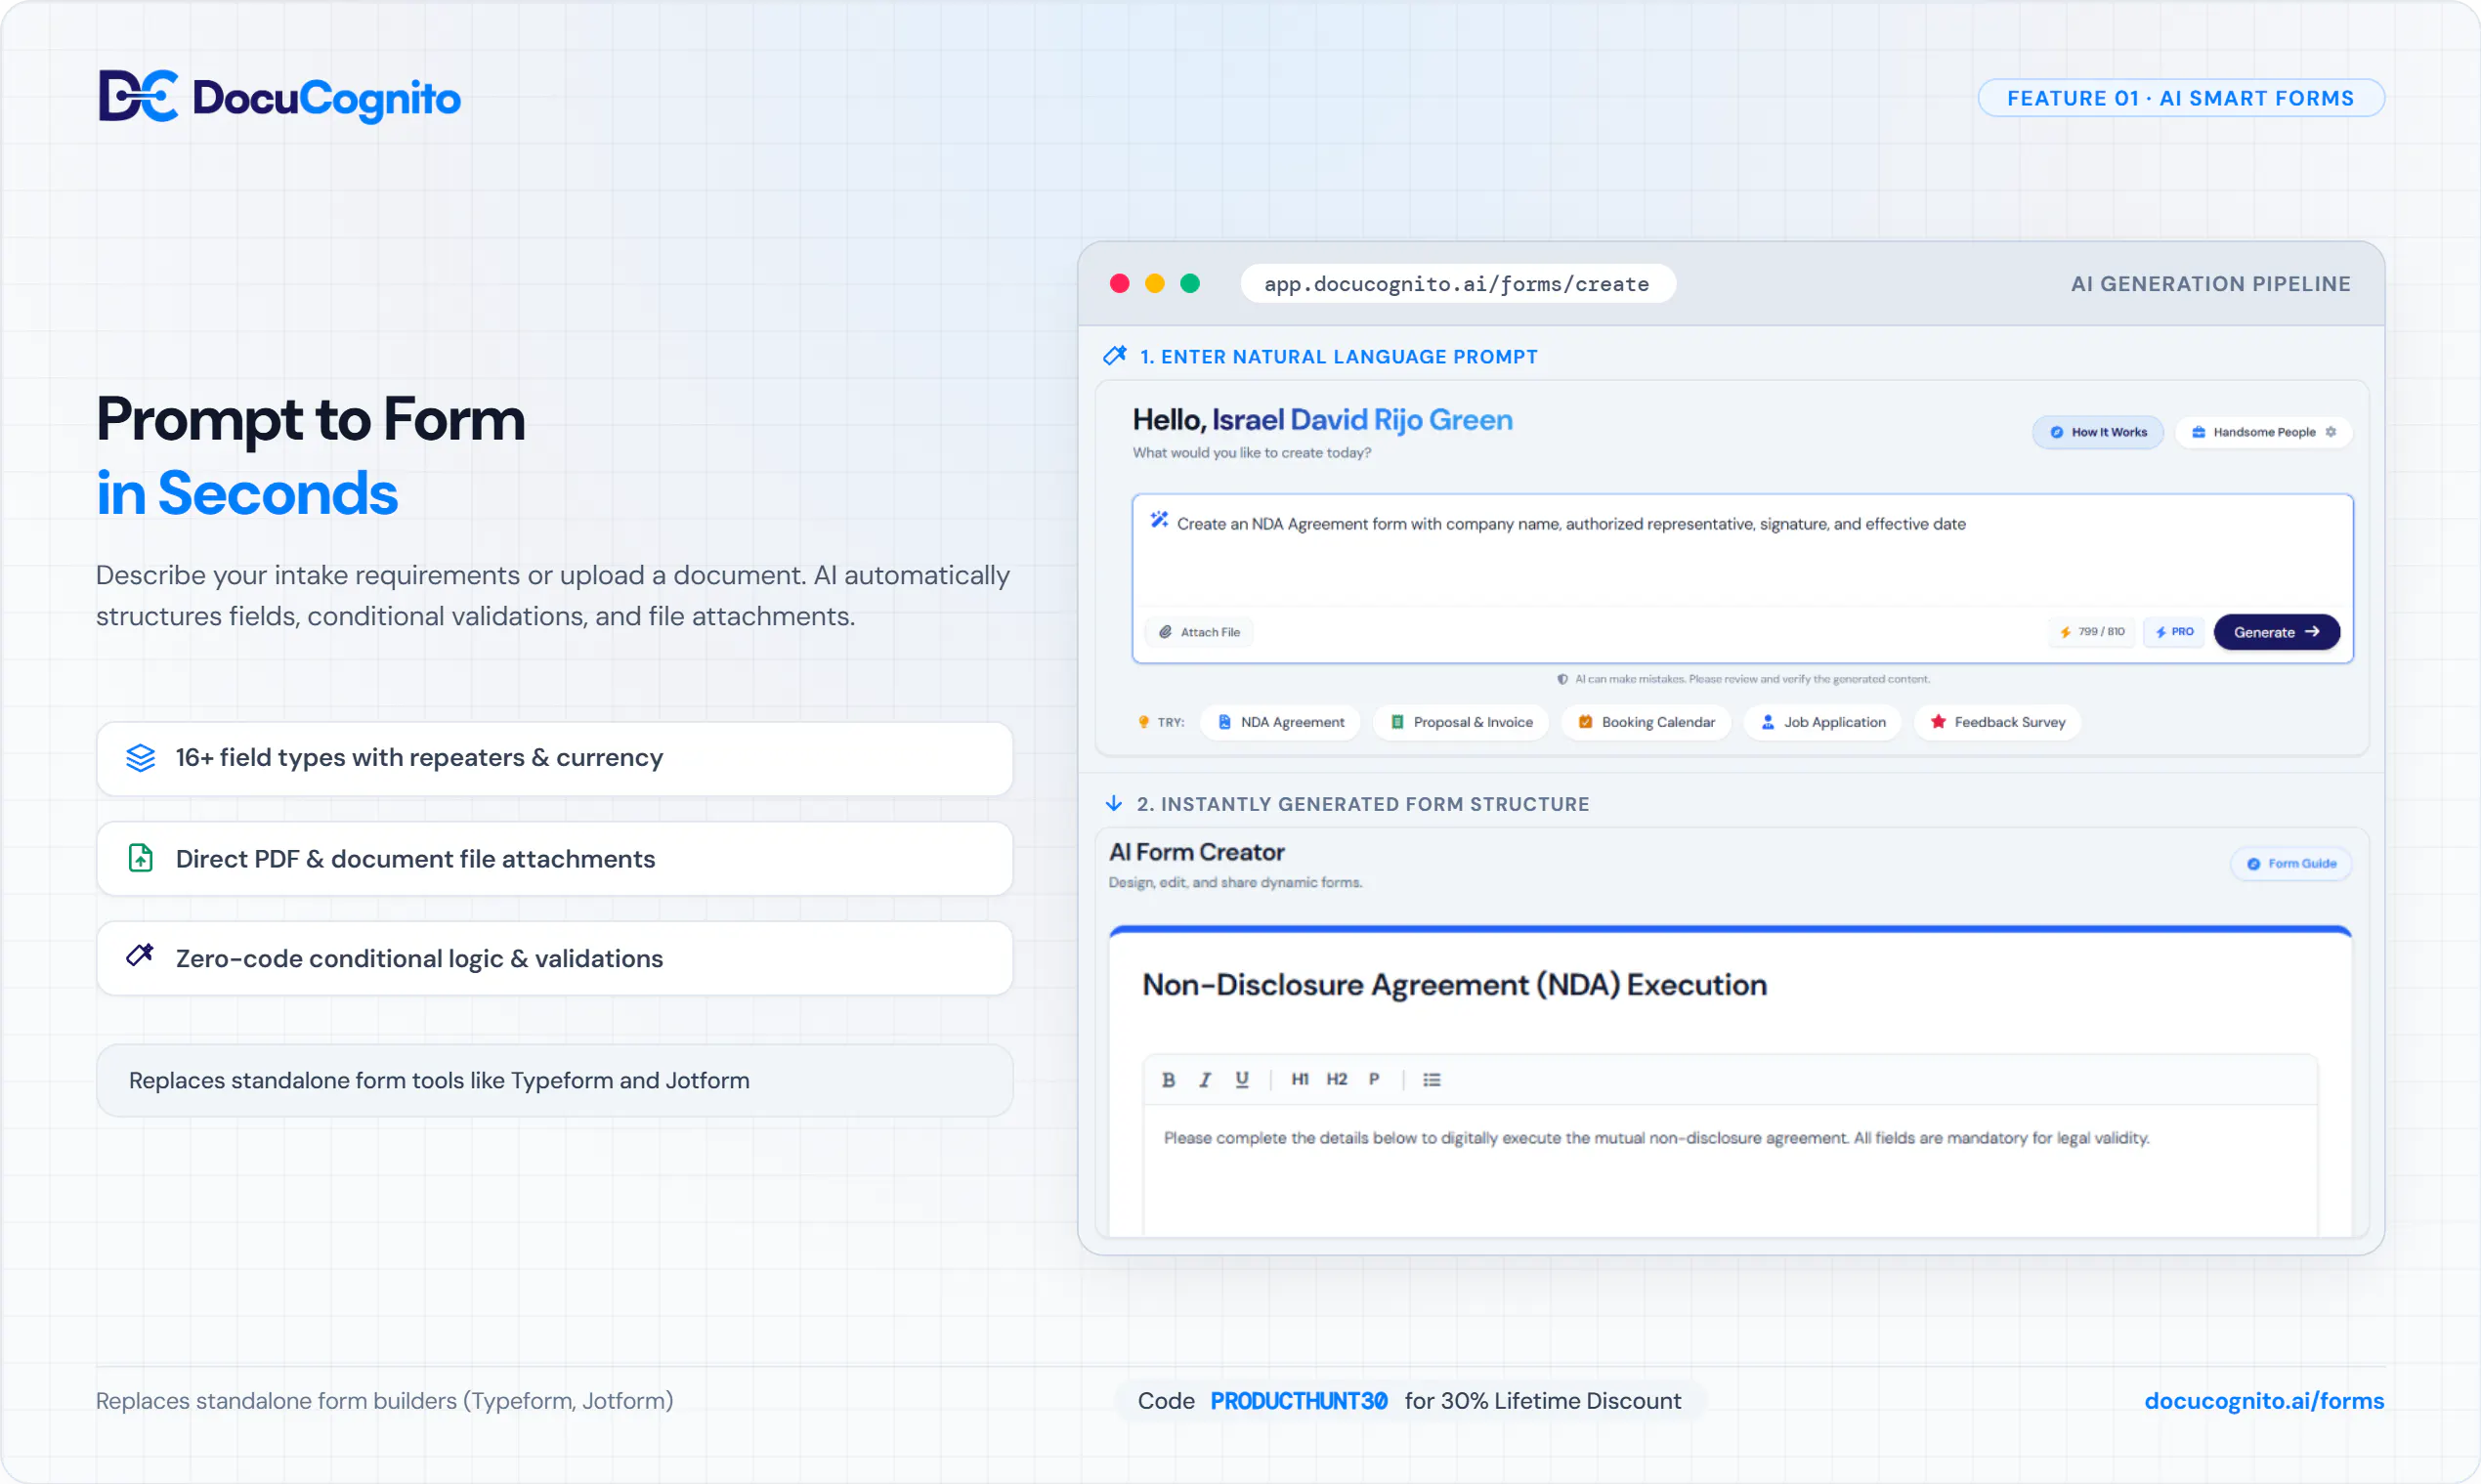Image resolution: width=2481 pixels, height=1484 pixels.
Task: Click the AI Form Creator heading
Action: click(1197, 852)
